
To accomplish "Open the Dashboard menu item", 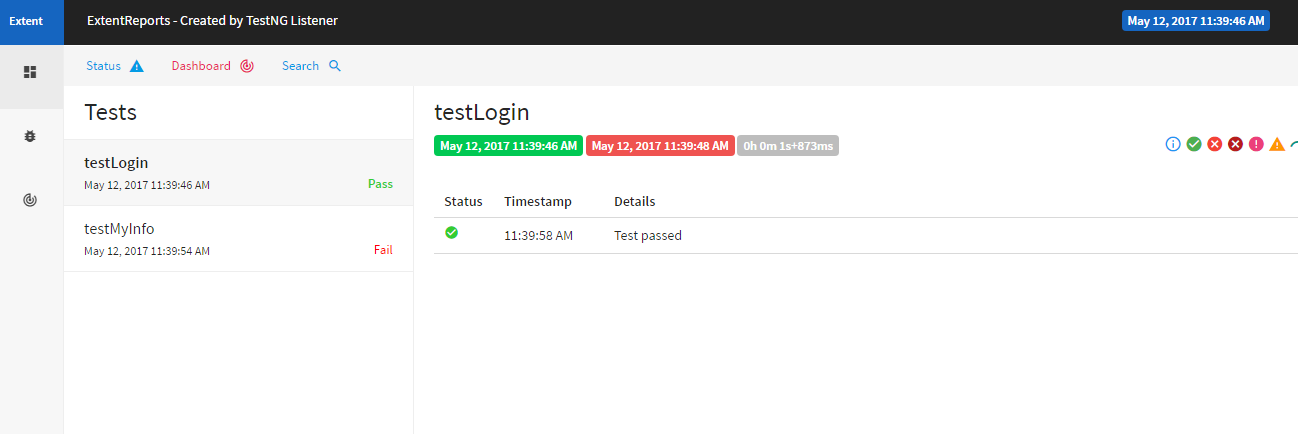I will pos(213,66).
